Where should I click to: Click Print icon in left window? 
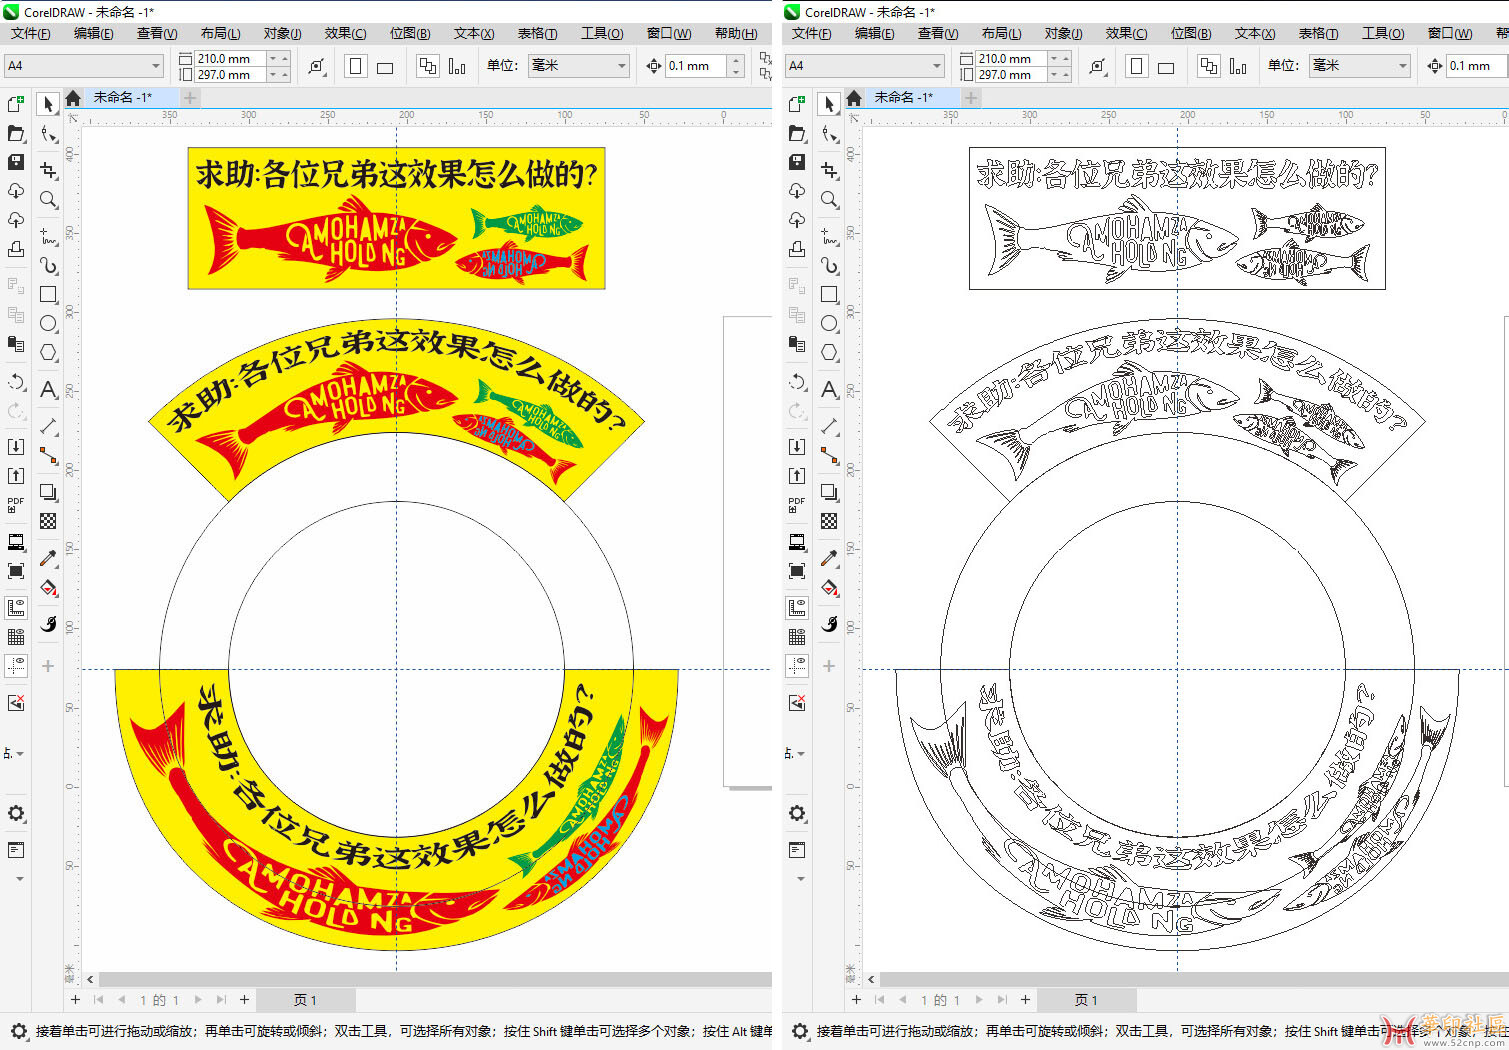point(16,249)
